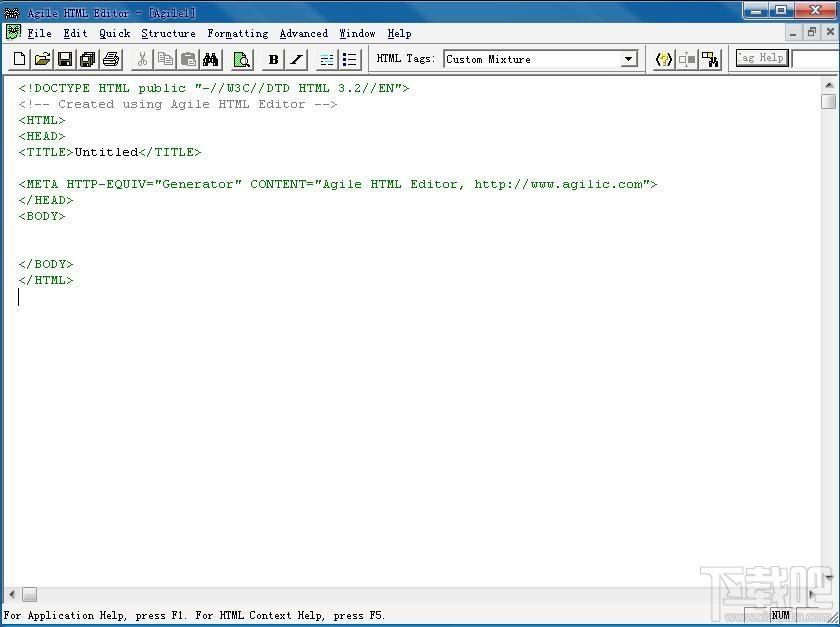Click the opening <HEAD> tag

click(42, 136)
